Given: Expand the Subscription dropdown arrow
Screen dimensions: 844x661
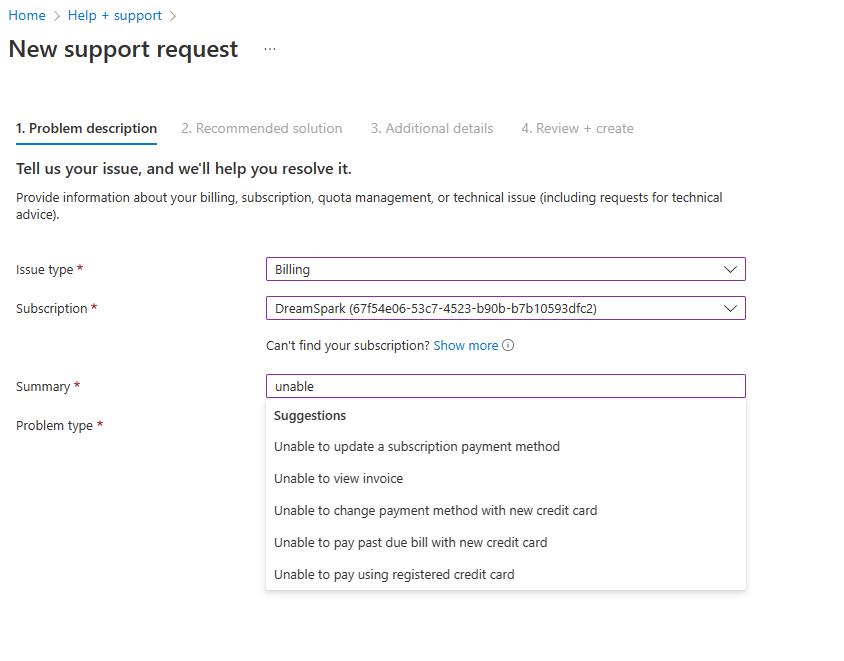Looking at the screenshot, I should click(730, 309).
